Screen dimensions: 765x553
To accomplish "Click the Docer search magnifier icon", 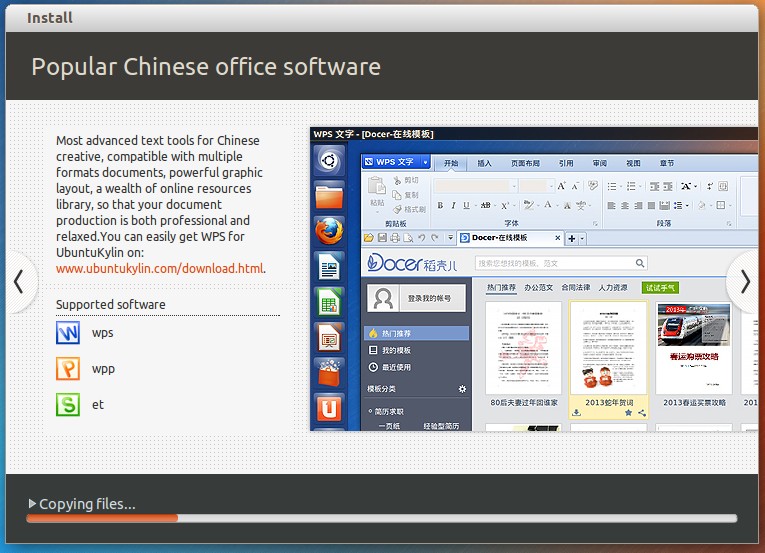I will click(640, 263).
